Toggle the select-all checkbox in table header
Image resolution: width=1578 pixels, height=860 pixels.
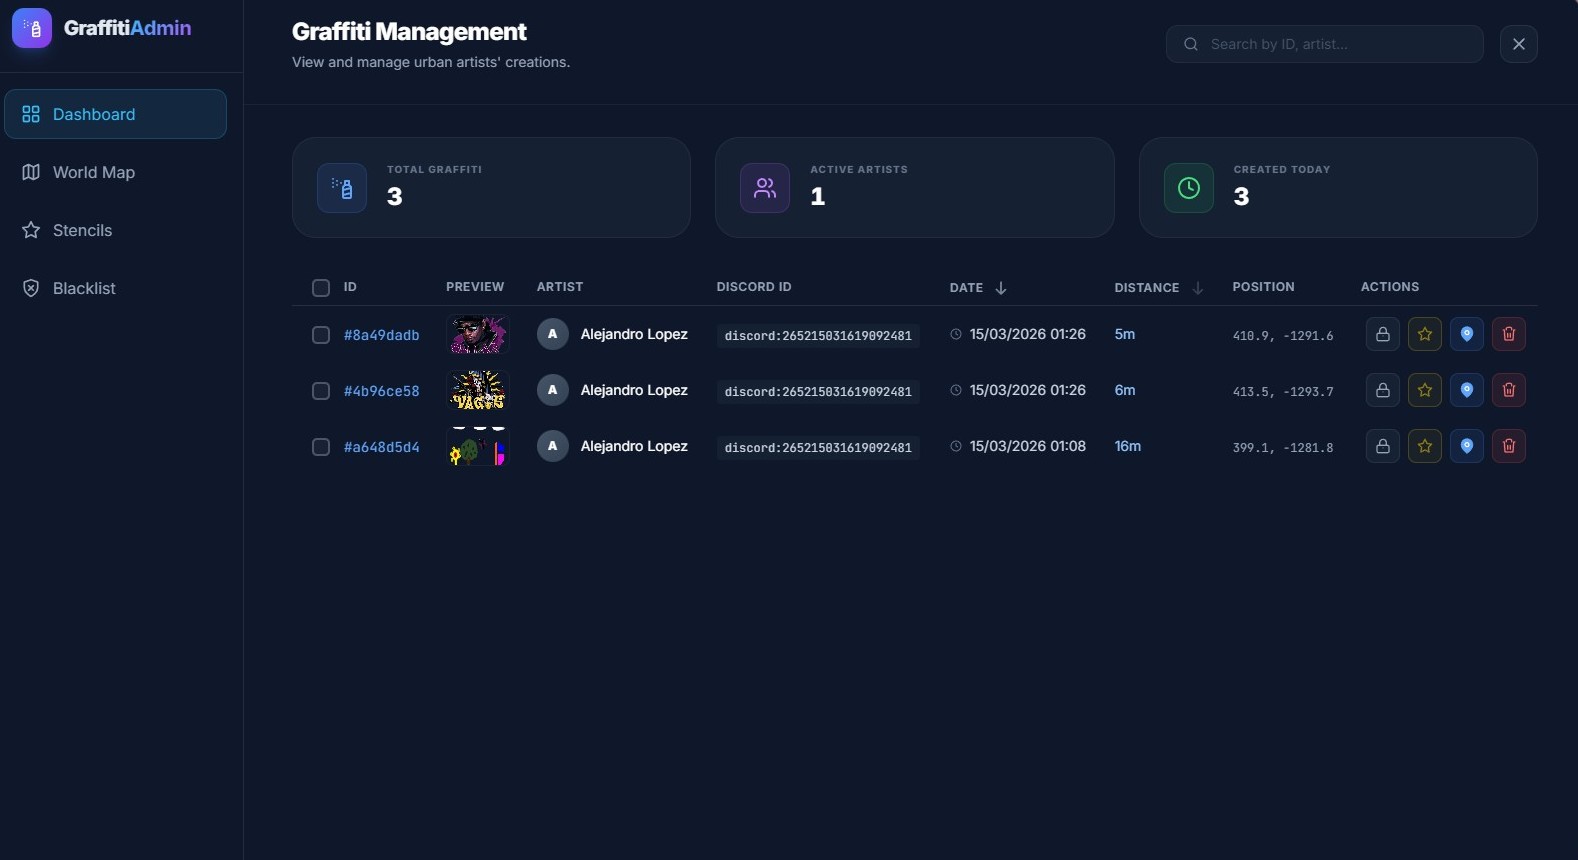pos(321,288)
